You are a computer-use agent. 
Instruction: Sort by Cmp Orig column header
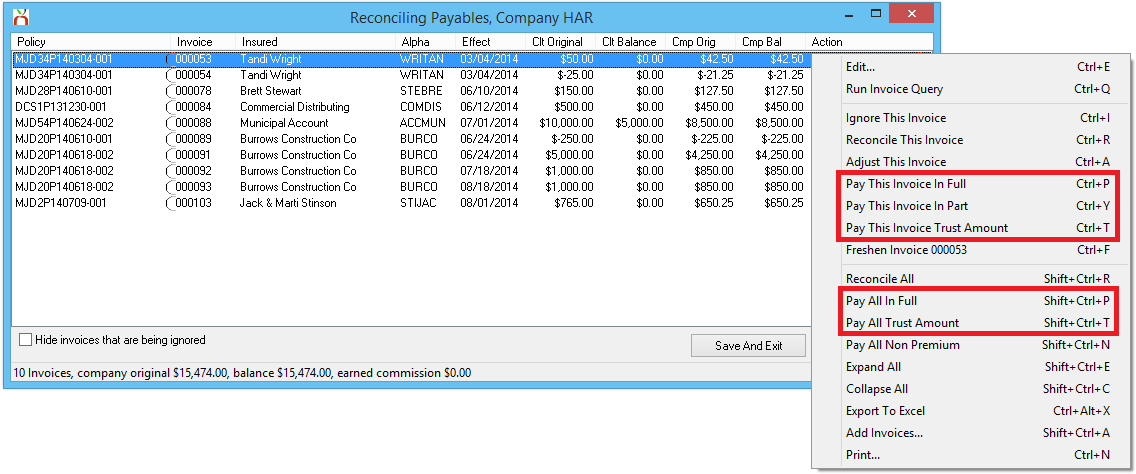point(700,42)
